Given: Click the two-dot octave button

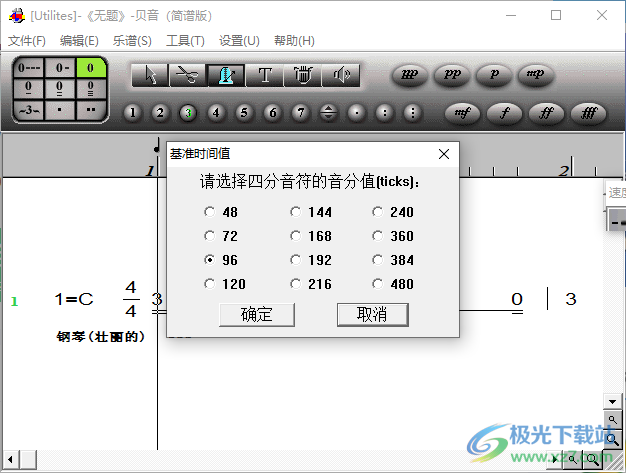Looking at the screenshot, I should tap(384, 113).
